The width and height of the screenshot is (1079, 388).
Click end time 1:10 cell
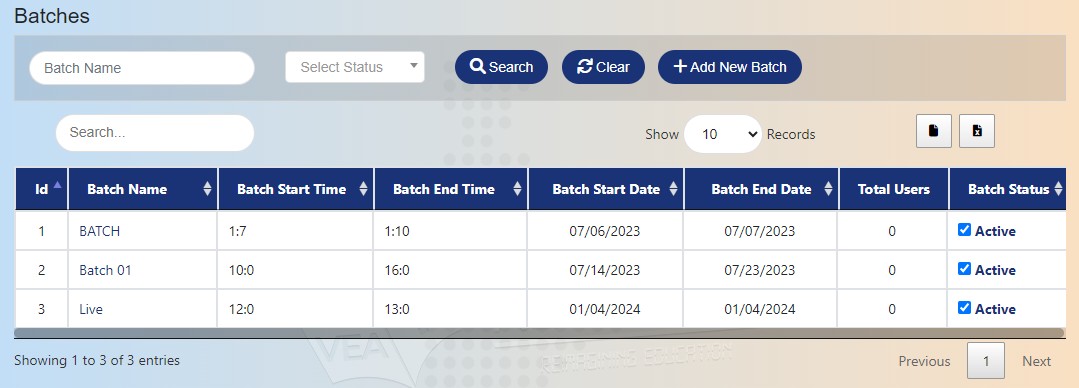tap(451, 231)
